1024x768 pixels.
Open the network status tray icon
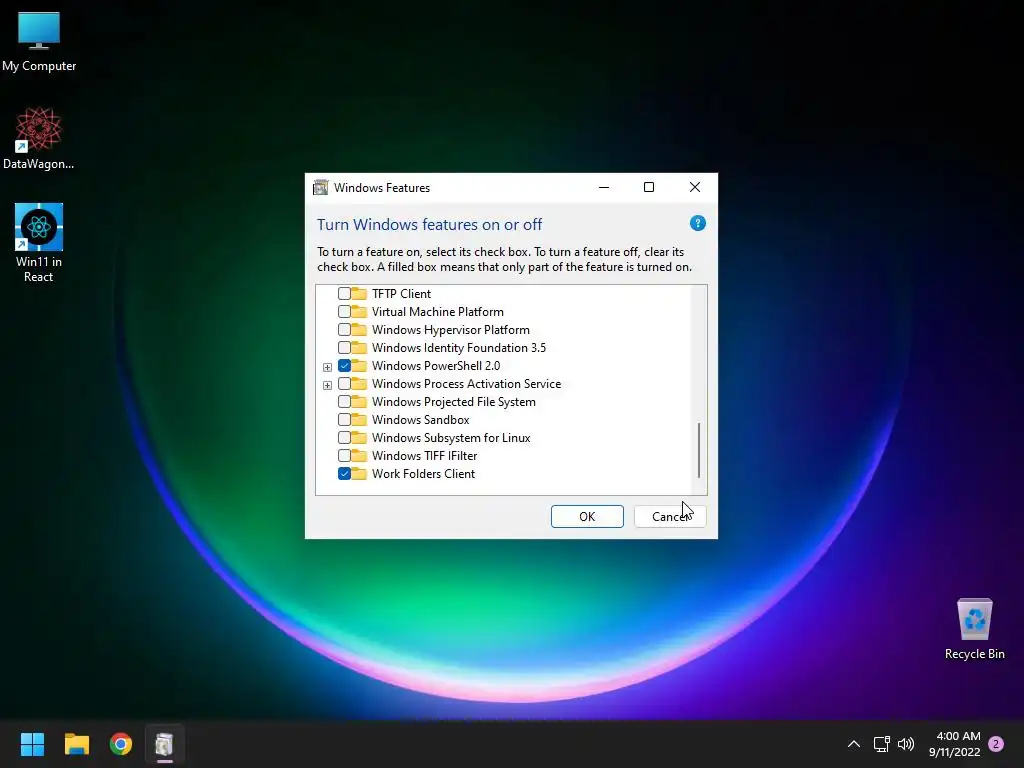pos(882,744)
